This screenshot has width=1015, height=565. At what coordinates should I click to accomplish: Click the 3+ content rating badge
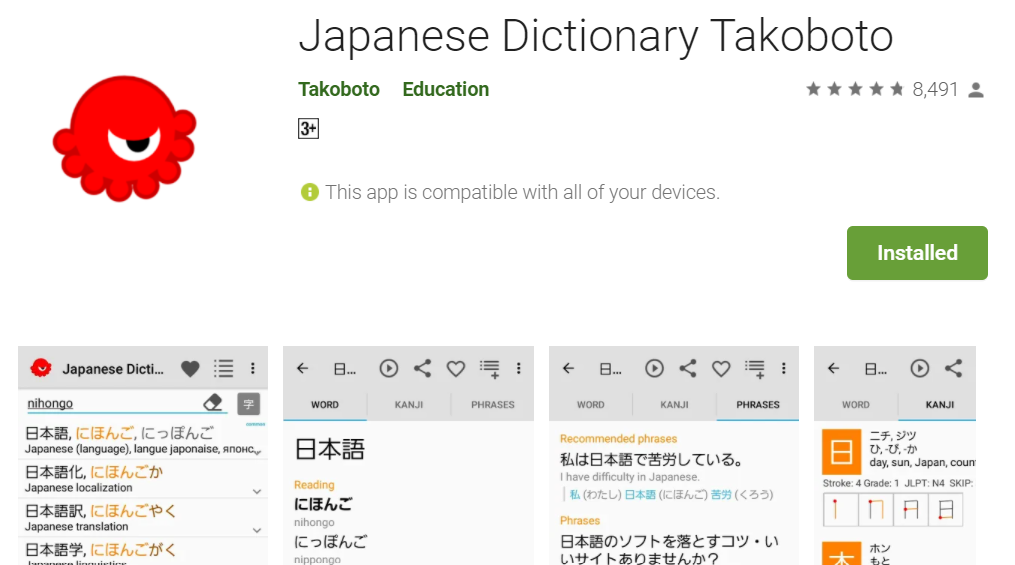(x=308, y=129)
